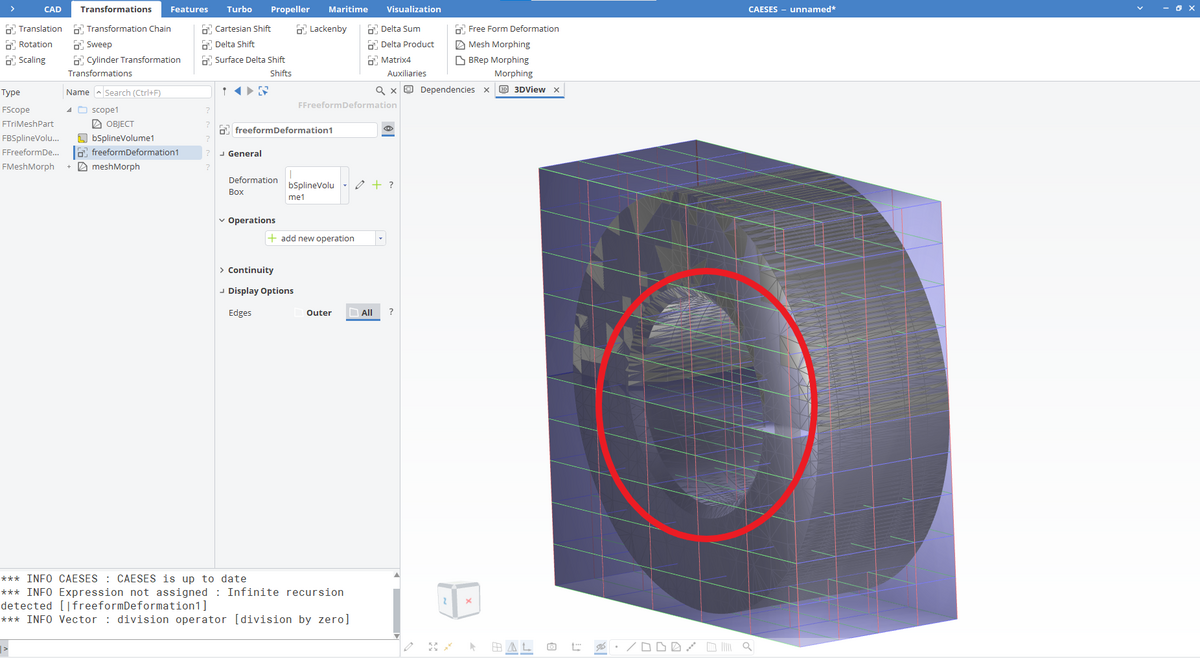
Task: Activate zoom-to-fit in the 3D view toolbar
Action: [x=432, y=647]
